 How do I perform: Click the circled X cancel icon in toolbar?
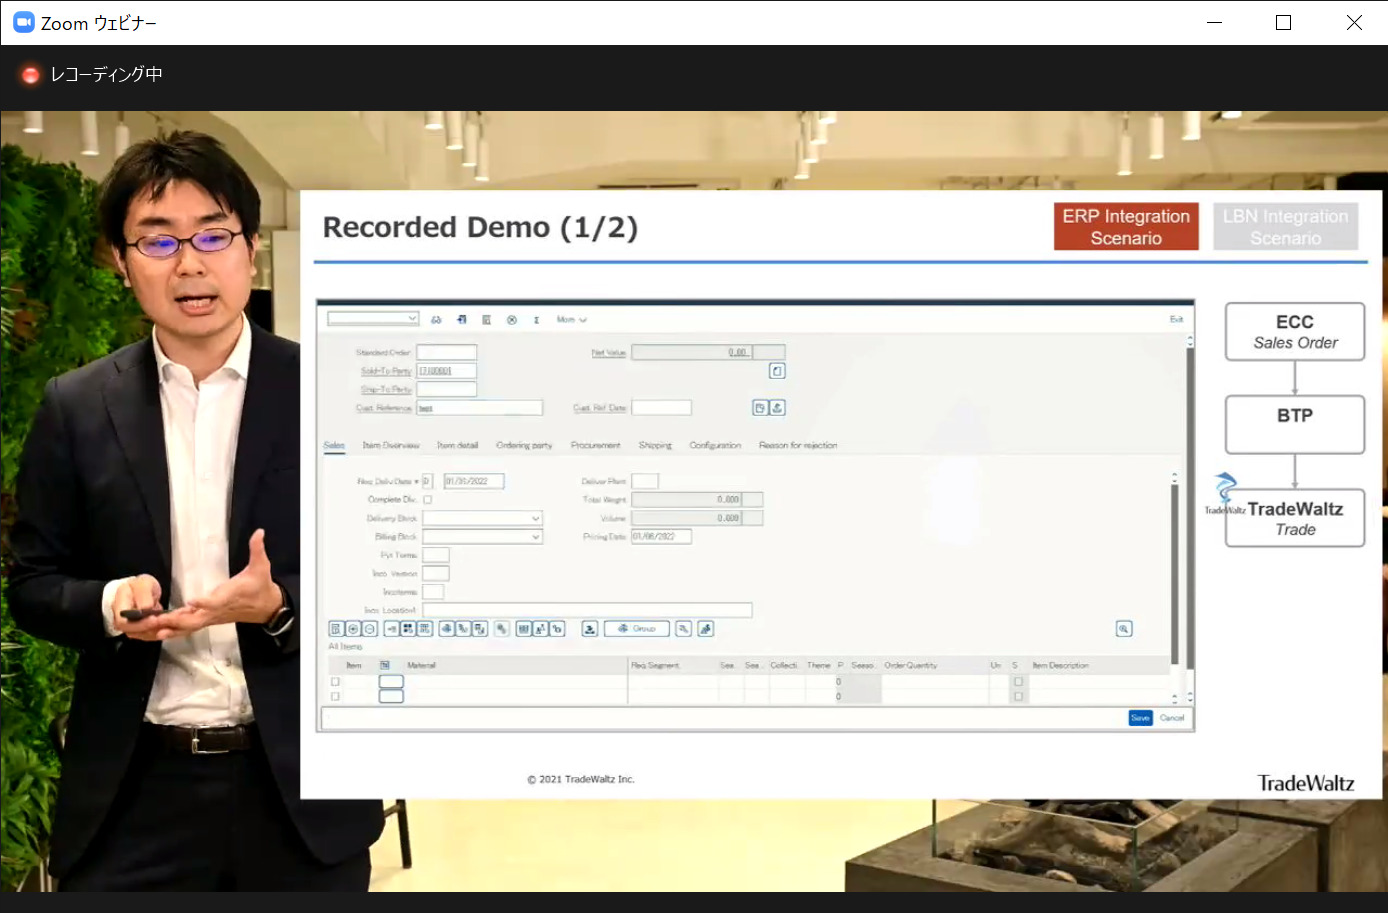512,320
